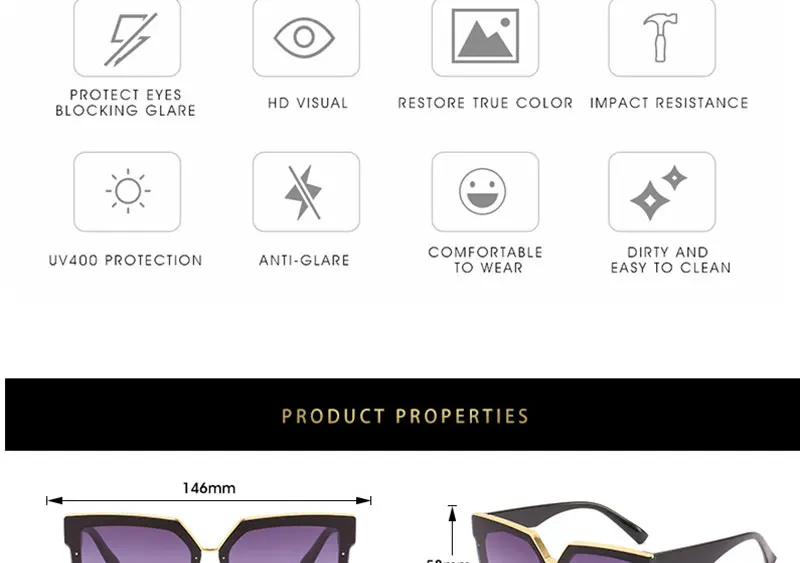
Task: Click the Impact Resistance caption
Action: 669,103
